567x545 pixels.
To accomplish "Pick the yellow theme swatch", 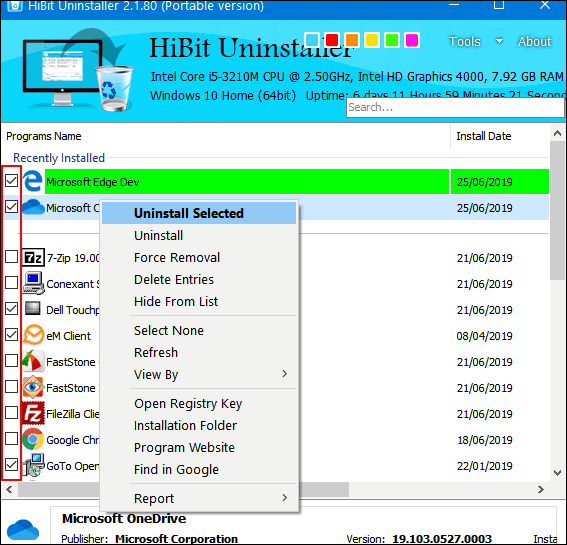I will coord(372,40).
